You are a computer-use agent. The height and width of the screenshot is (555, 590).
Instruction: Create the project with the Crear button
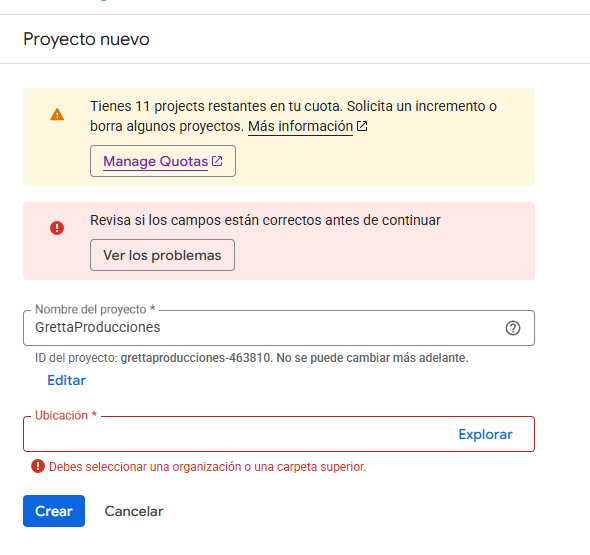(x=54, y=511)
